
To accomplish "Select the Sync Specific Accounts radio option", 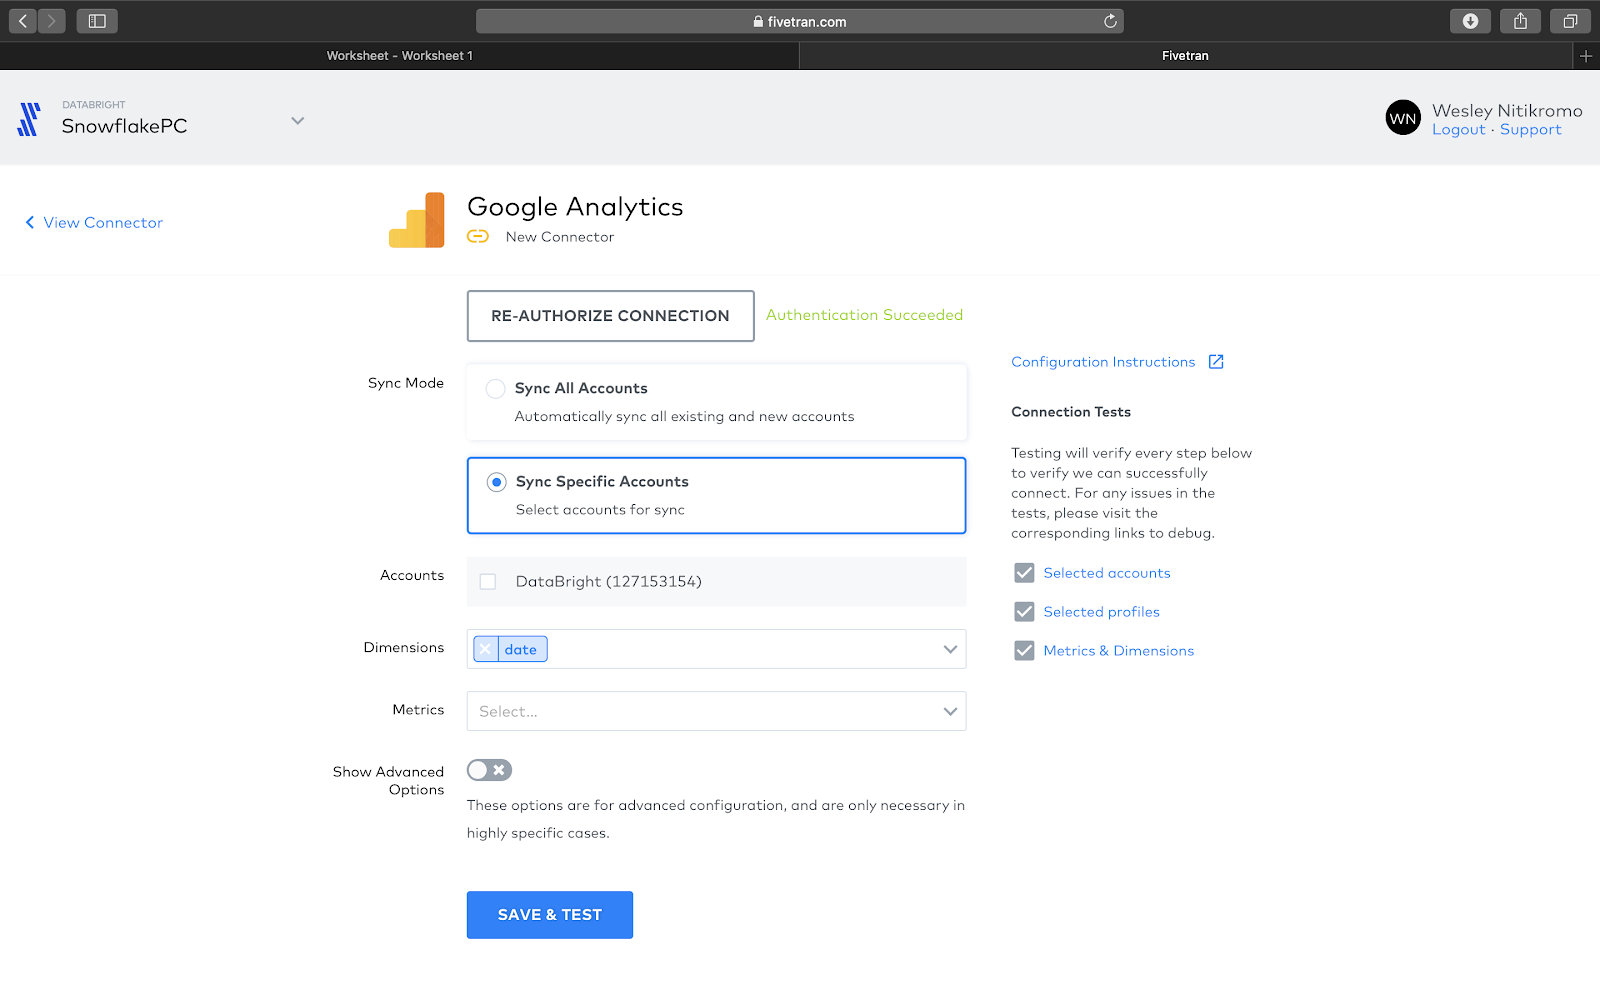I will tap(496, 482).
